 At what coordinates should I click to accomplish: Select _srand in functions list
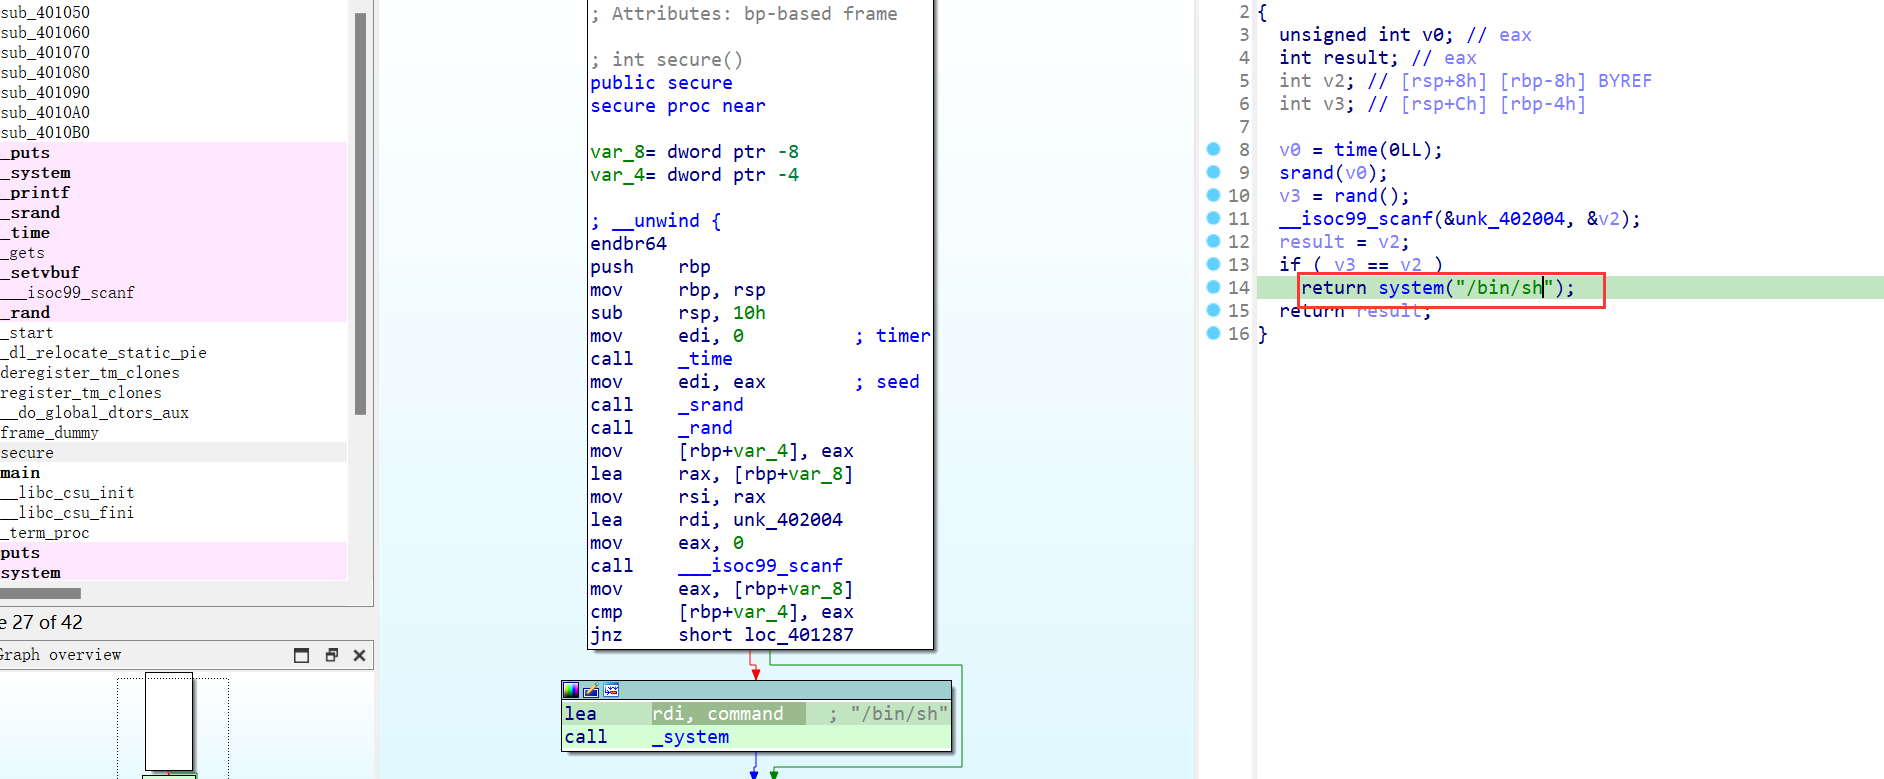(x=173, y=212)
